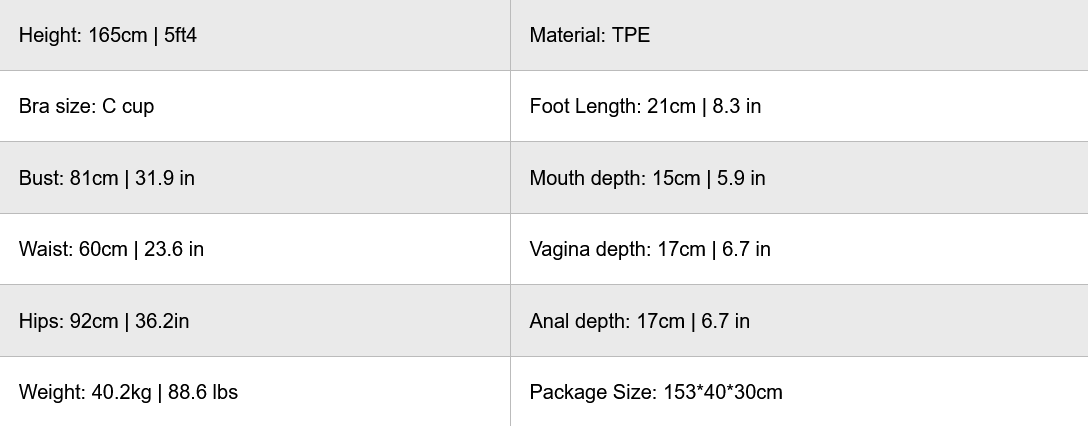The image size is (1088, 426).
Task: Click the Mouth depth 15cm cell
Action: [x=798, y=178]
